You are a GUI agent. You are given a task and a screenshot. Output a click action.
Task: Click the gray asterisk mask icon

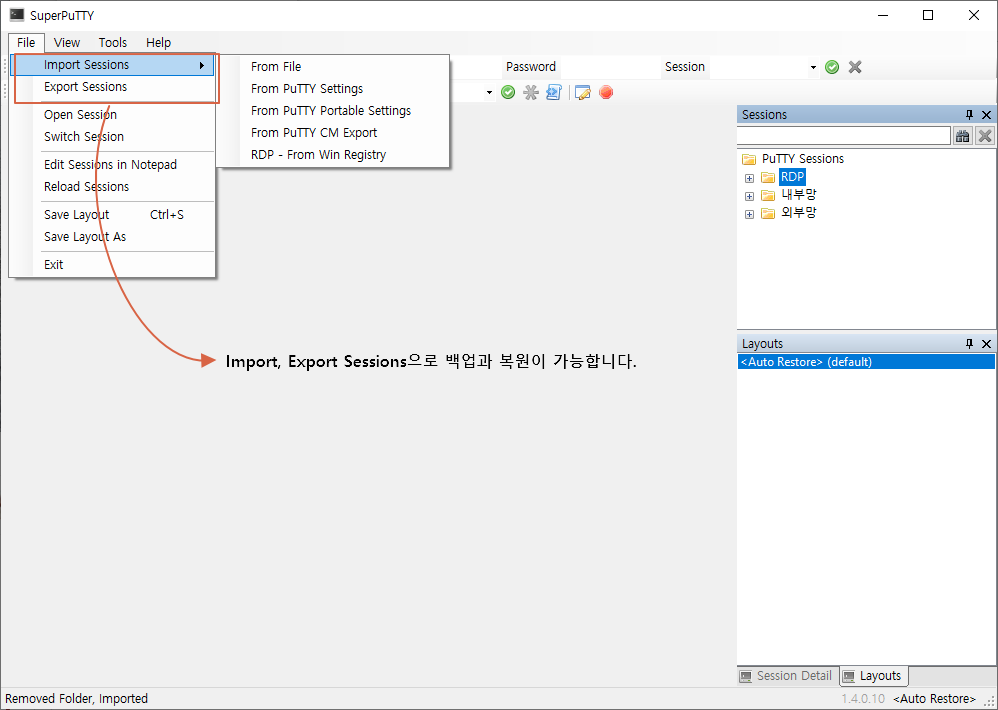531,93
